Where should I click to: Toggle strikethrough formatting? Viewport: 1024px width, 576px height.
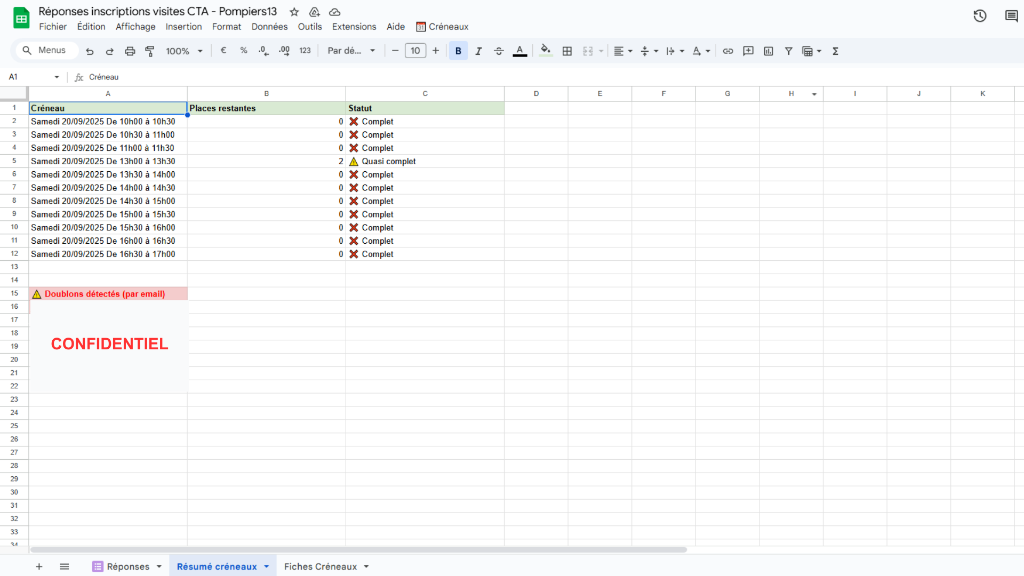[499, 51]
